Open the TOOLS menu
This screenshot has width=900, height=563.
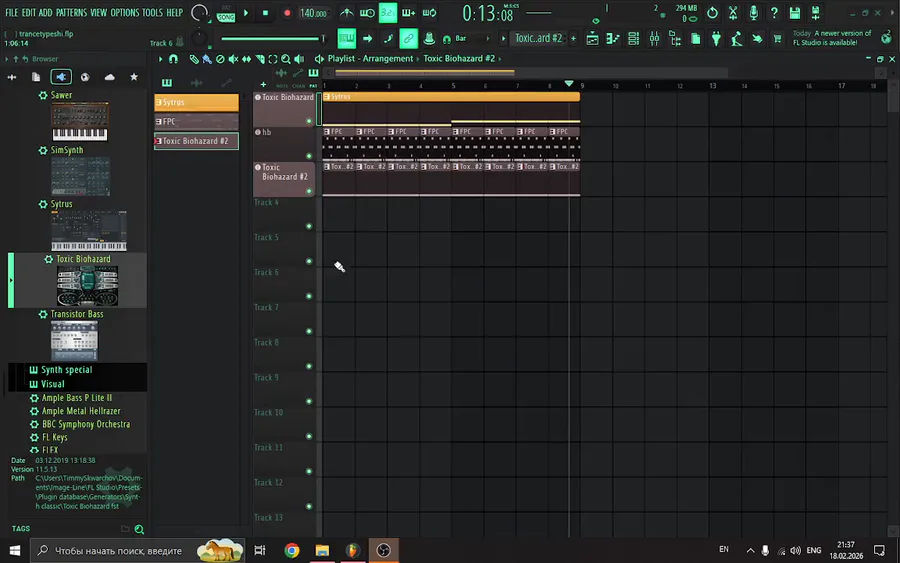pyautogui.click(x=152, y=13)
